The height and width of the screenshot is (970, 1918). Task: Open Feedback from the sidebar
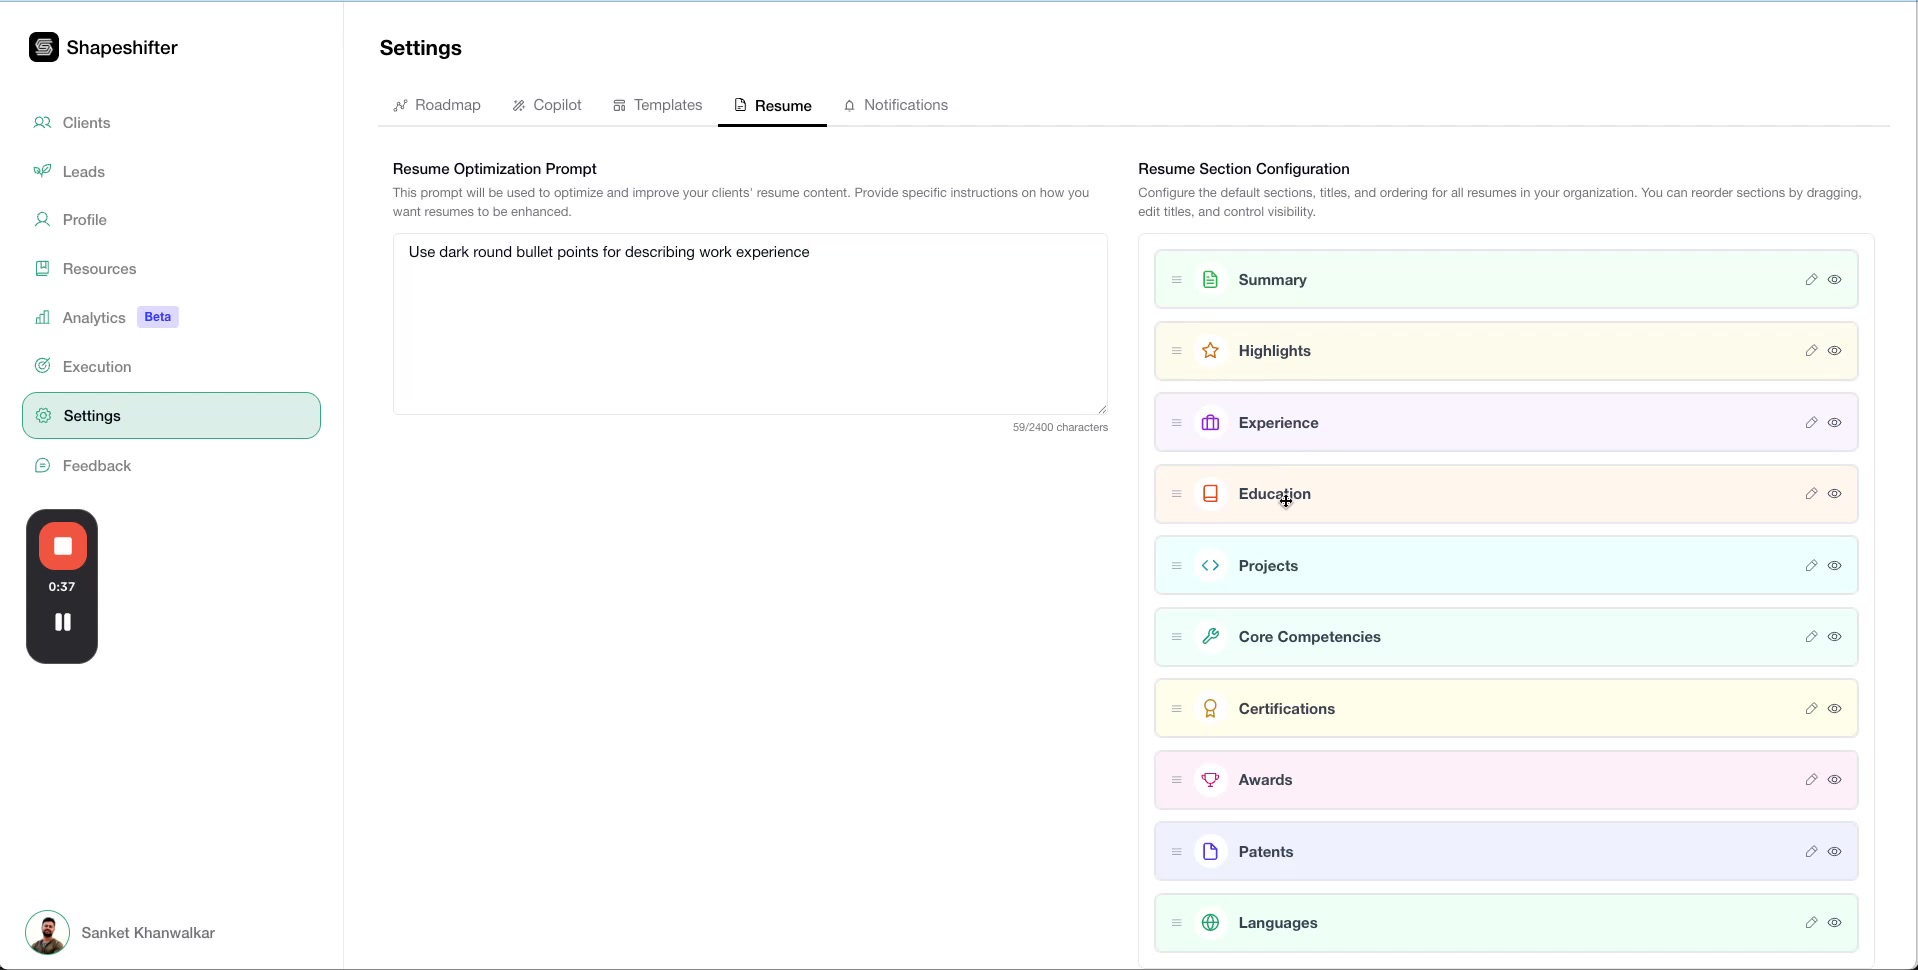click(x=97, y=465)
